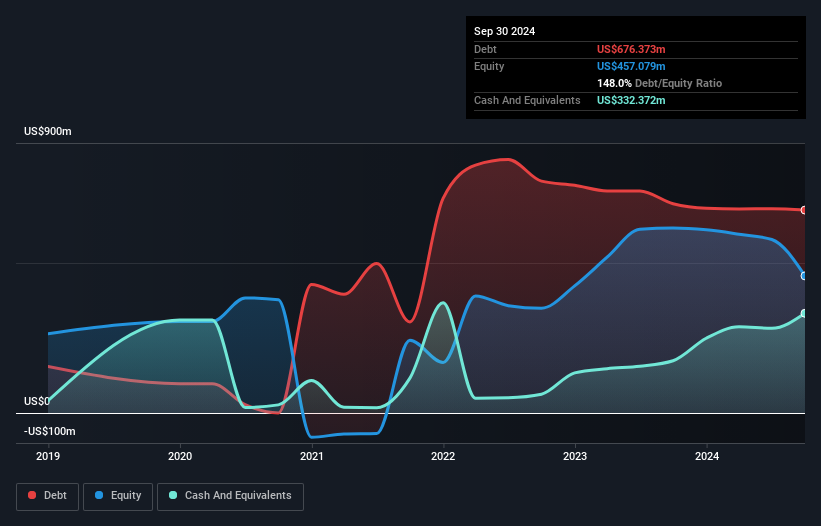Click the Sep 30 2024 tooltip date

[x=505, y=31]
